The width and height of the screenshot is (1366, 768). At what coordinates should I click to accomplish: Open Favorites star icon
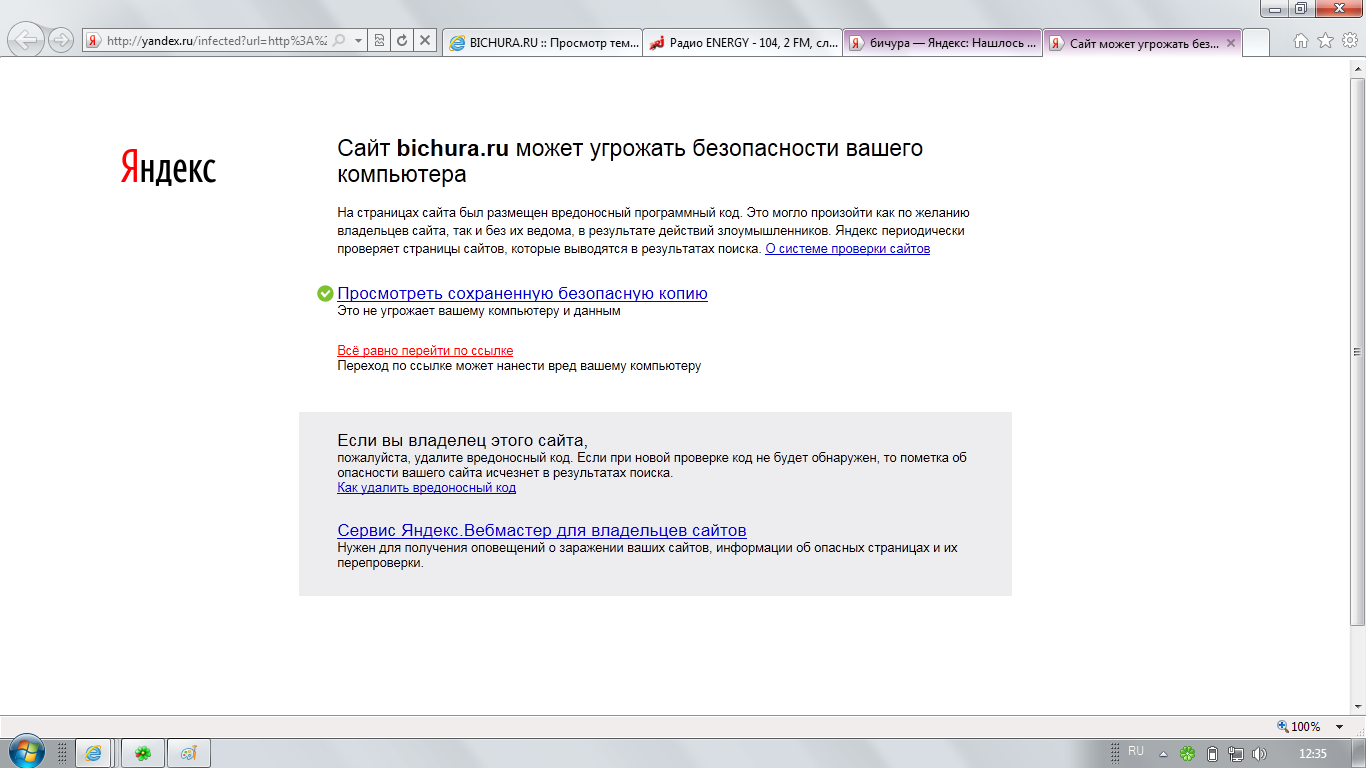[1325, 41]
